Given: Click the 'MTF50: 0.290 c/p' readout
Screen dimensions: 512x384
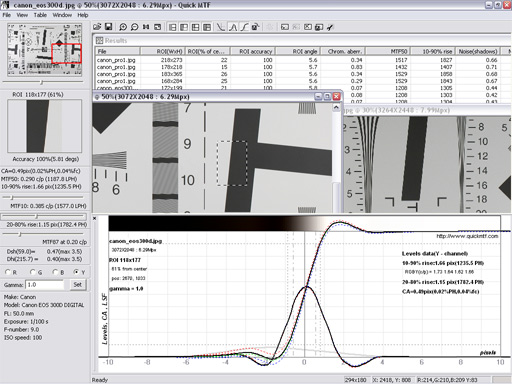Looking at the screenshot, I should click(x=41, y=179).
